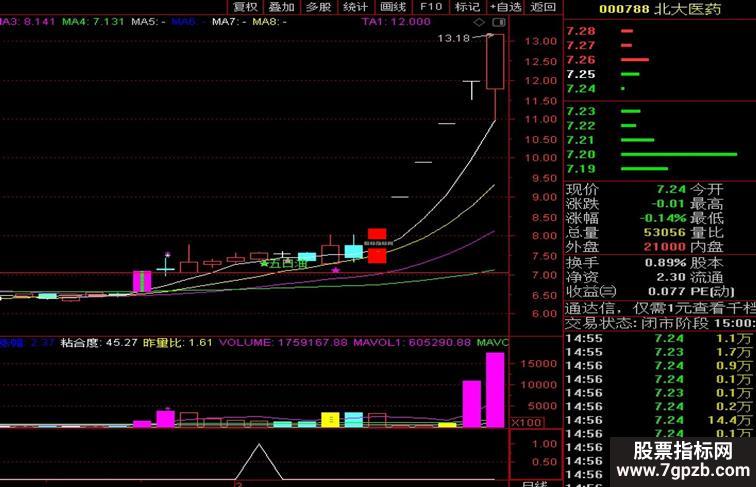Select ask price 7.28 row

[660, 31]
